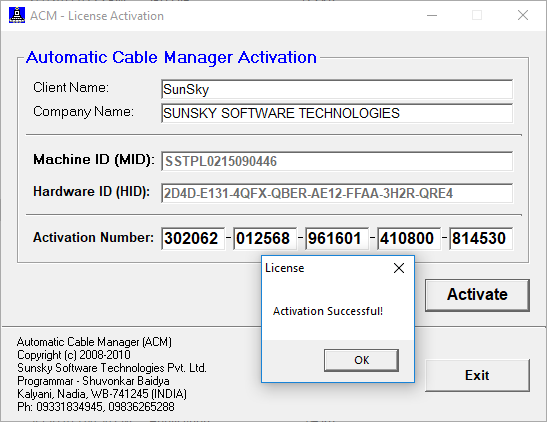Click activation number box 410800
Image resolution: width=547 pixels, height=422 pixels.
(x=409, y=239)
